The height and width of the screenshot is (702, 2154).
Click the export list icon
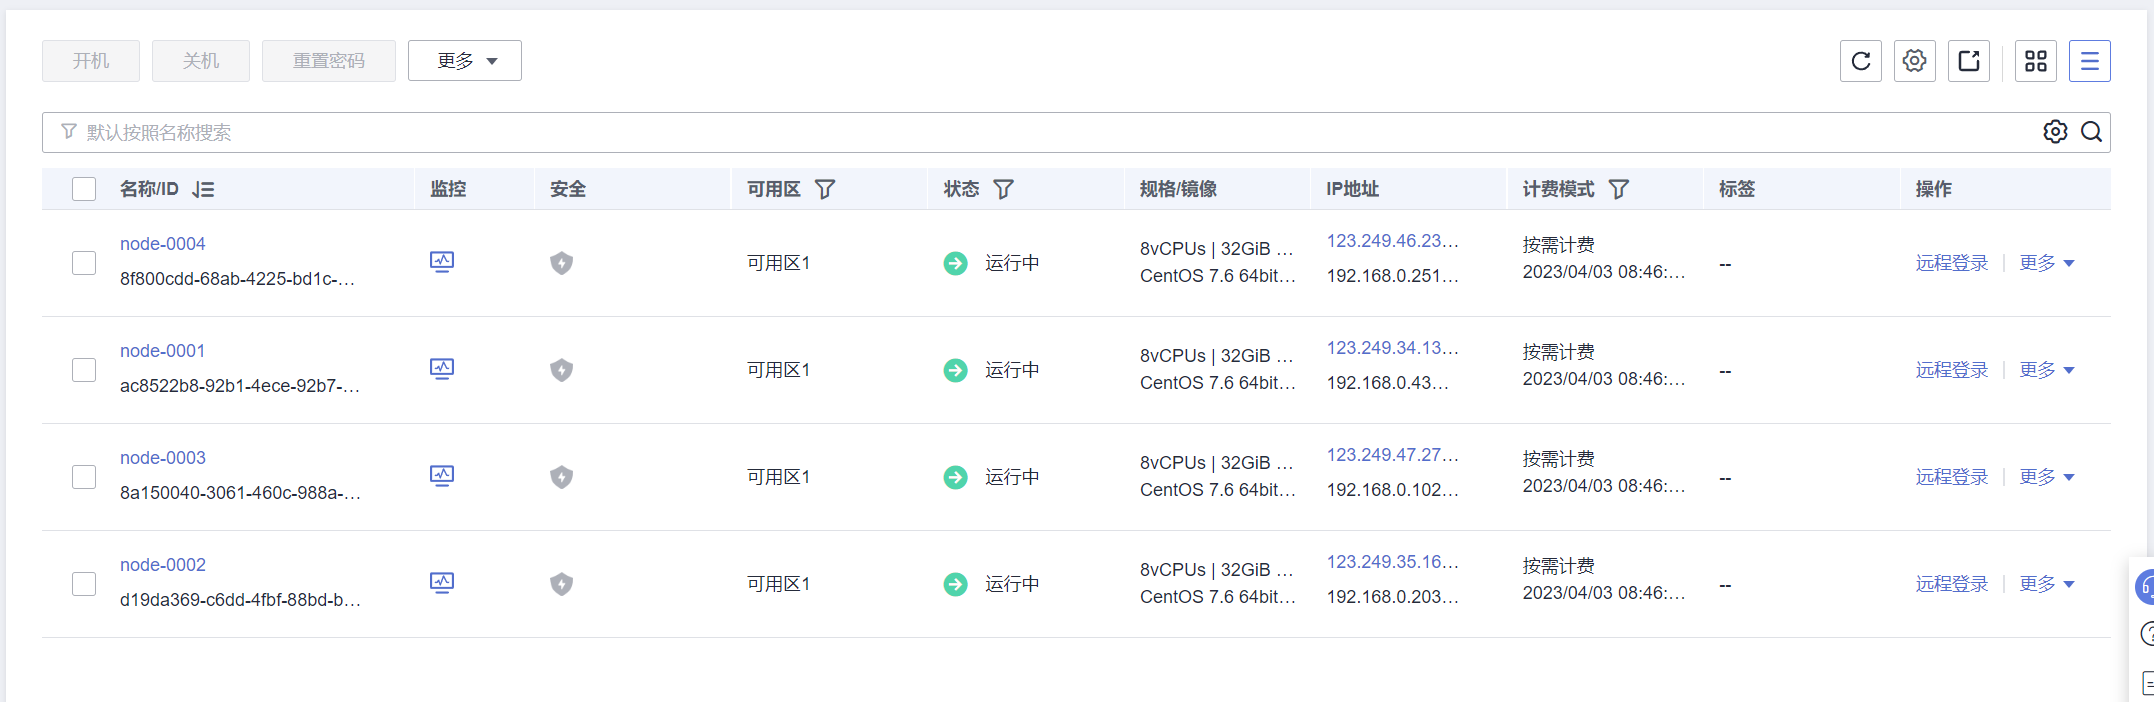click(x=1968, y=61)
